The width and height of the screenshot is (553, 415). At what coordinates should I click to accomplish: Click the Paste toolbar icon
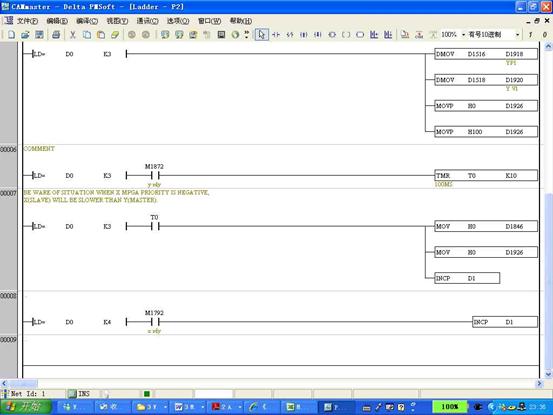click(x=101, y=35)
